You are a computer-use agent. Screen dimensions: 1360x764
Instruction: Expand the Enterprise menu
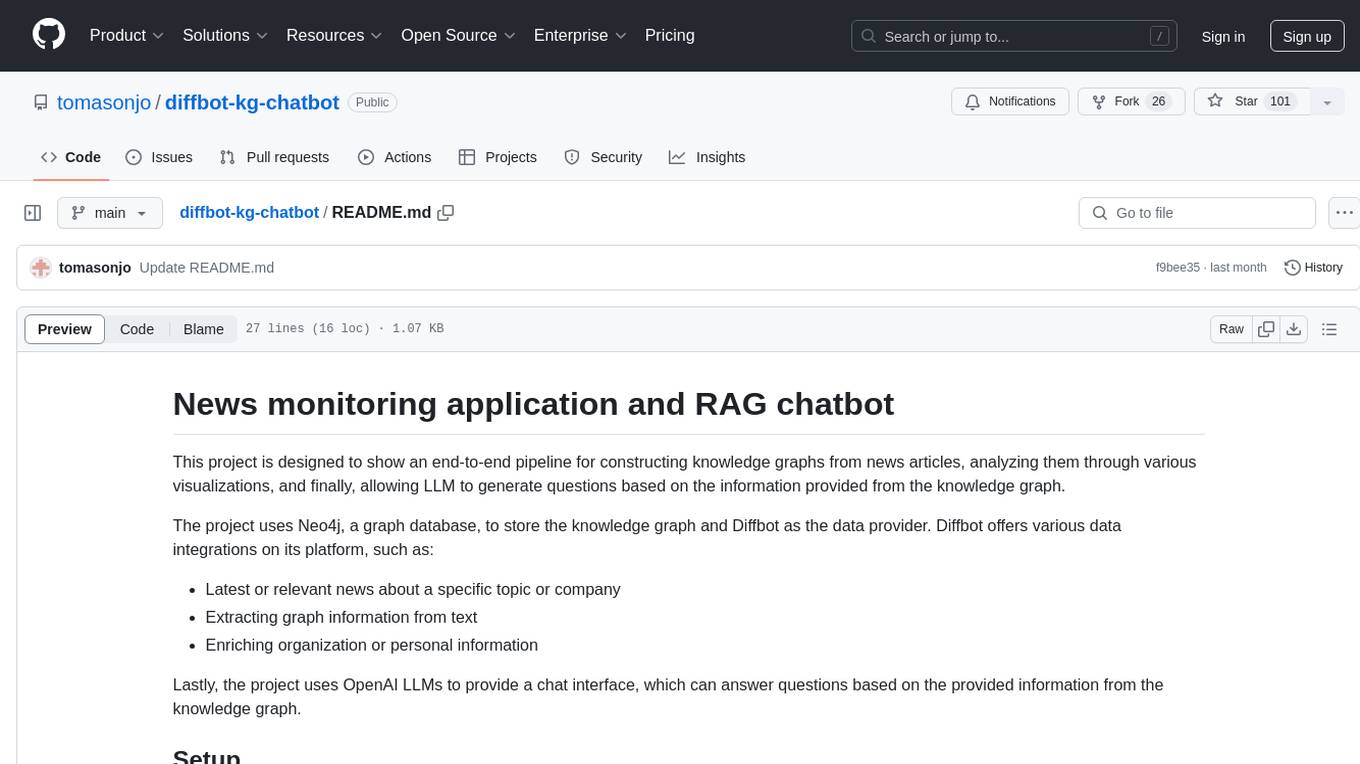(580, 35)
